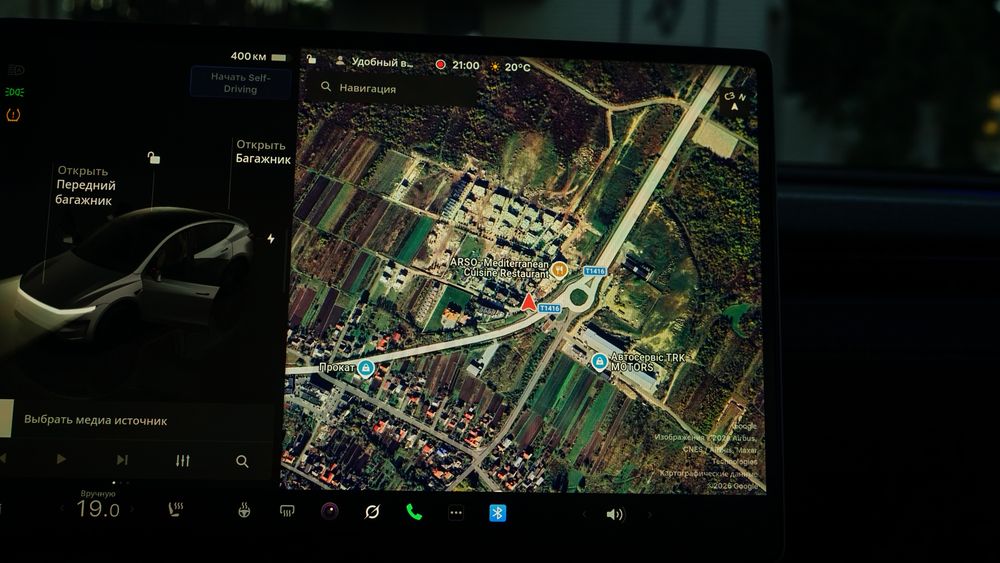Screen dimensions: 1000x563
Task: Toggle the door lock icon above the car
Action: [x=154, y=157]
